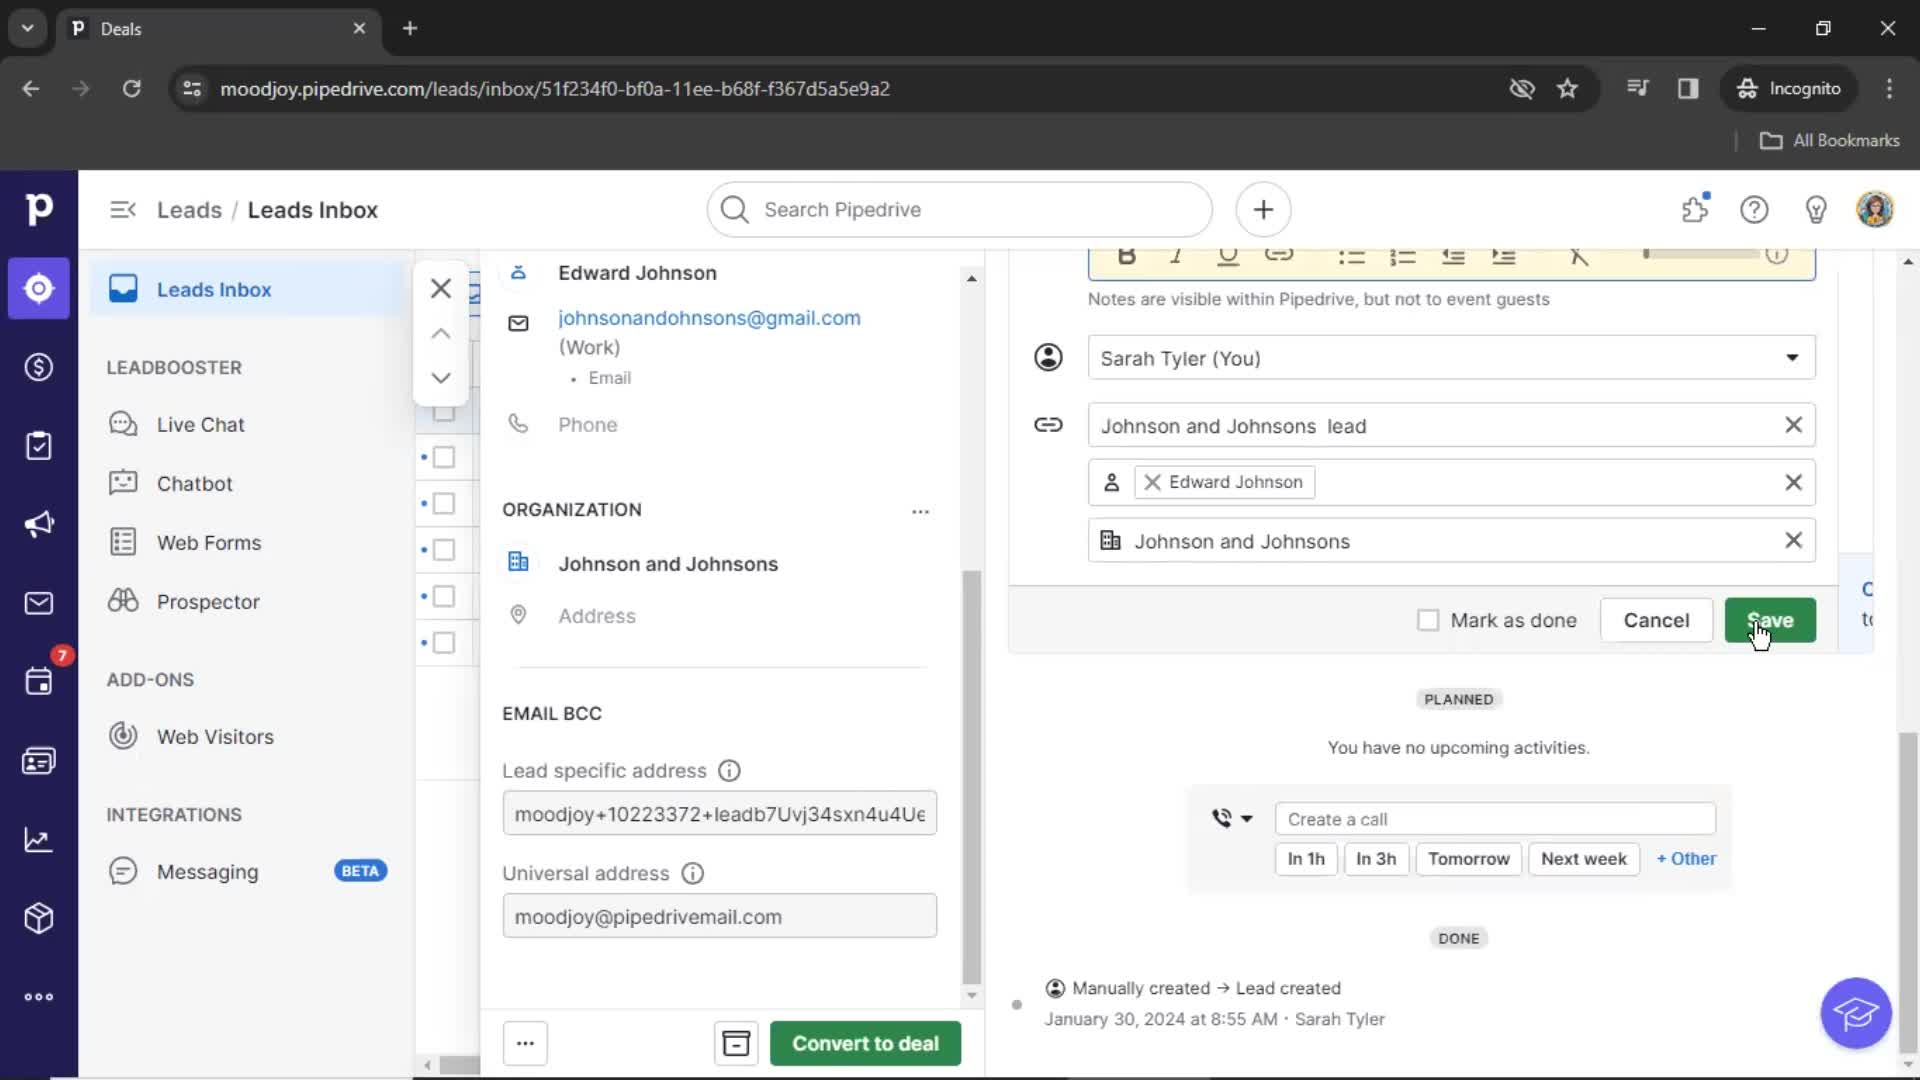Click the Activities sidebar icon
This screenshot has height=1080, width=1920.
pos(40,680)
